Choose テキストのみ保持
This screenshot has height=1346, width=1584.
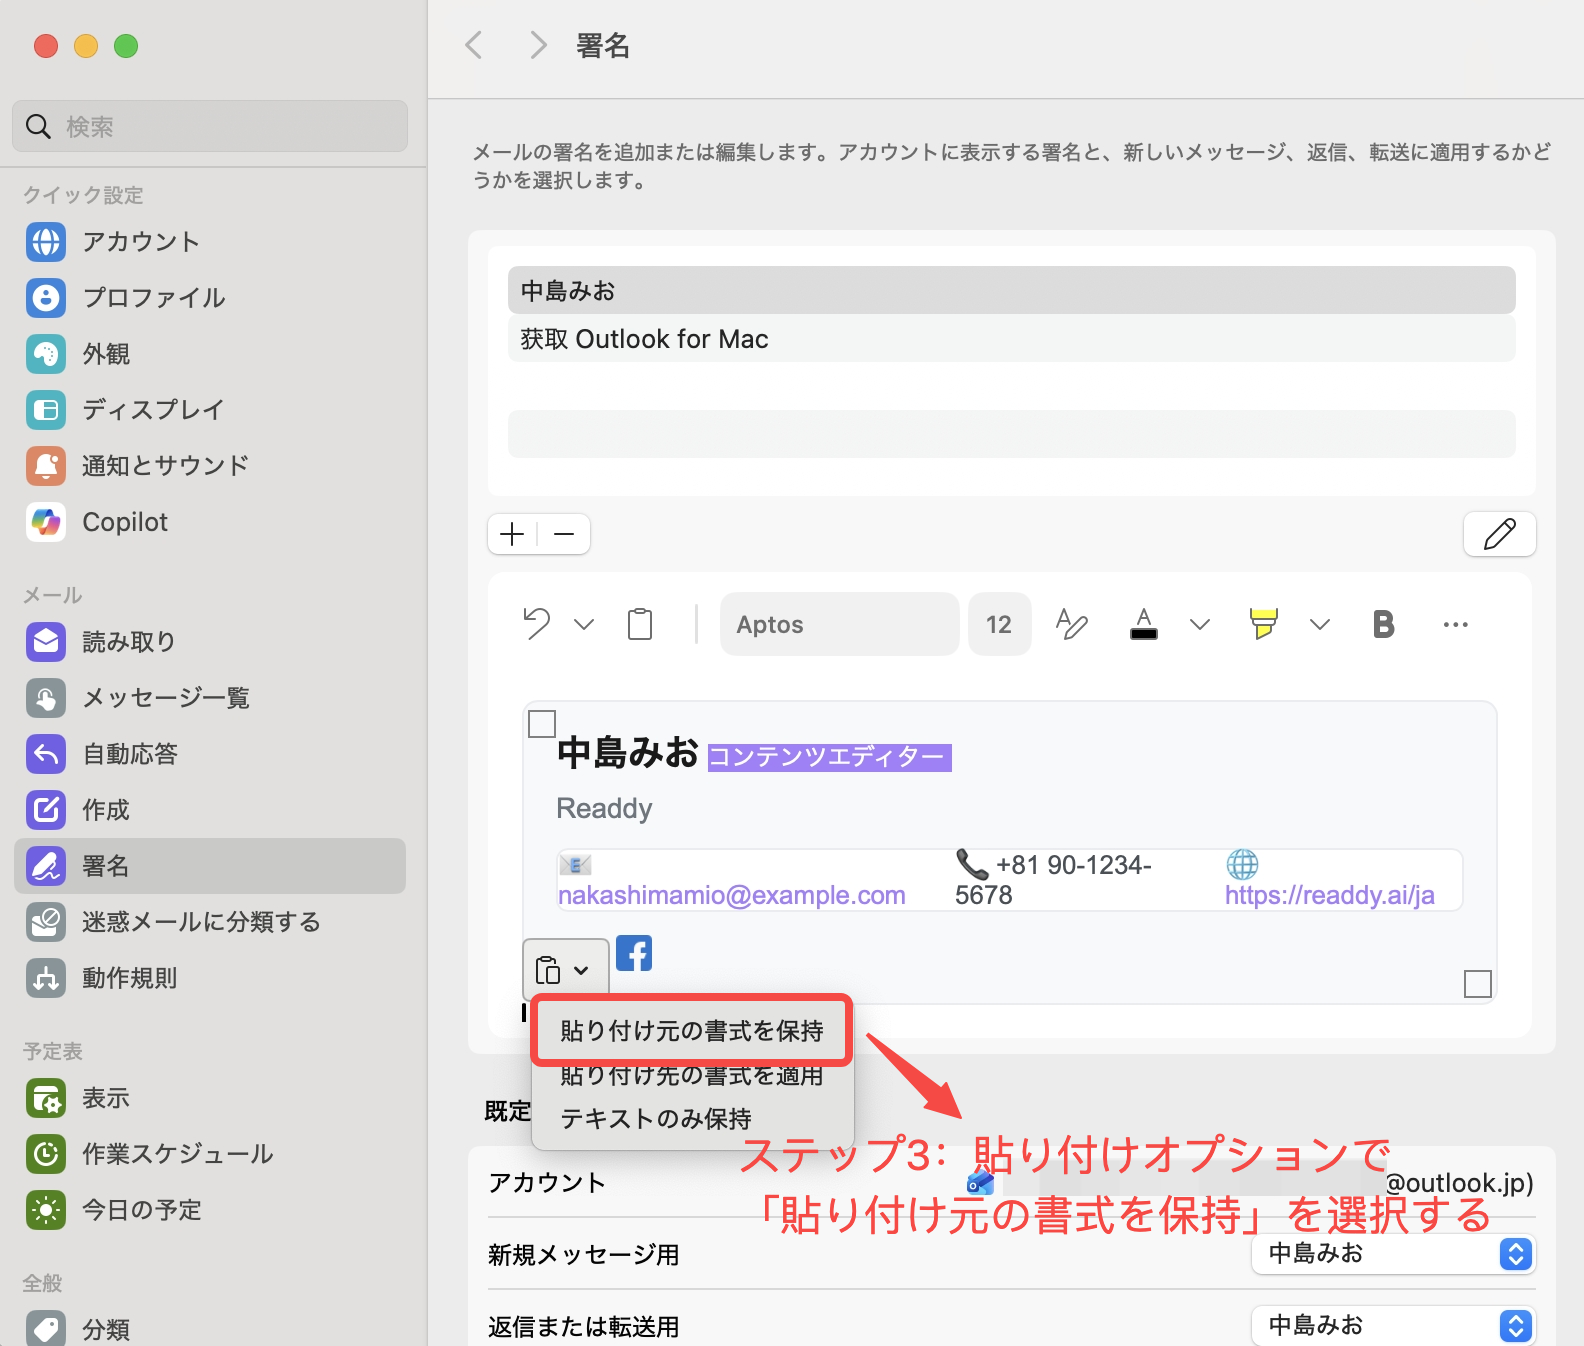pos(692,1118)
